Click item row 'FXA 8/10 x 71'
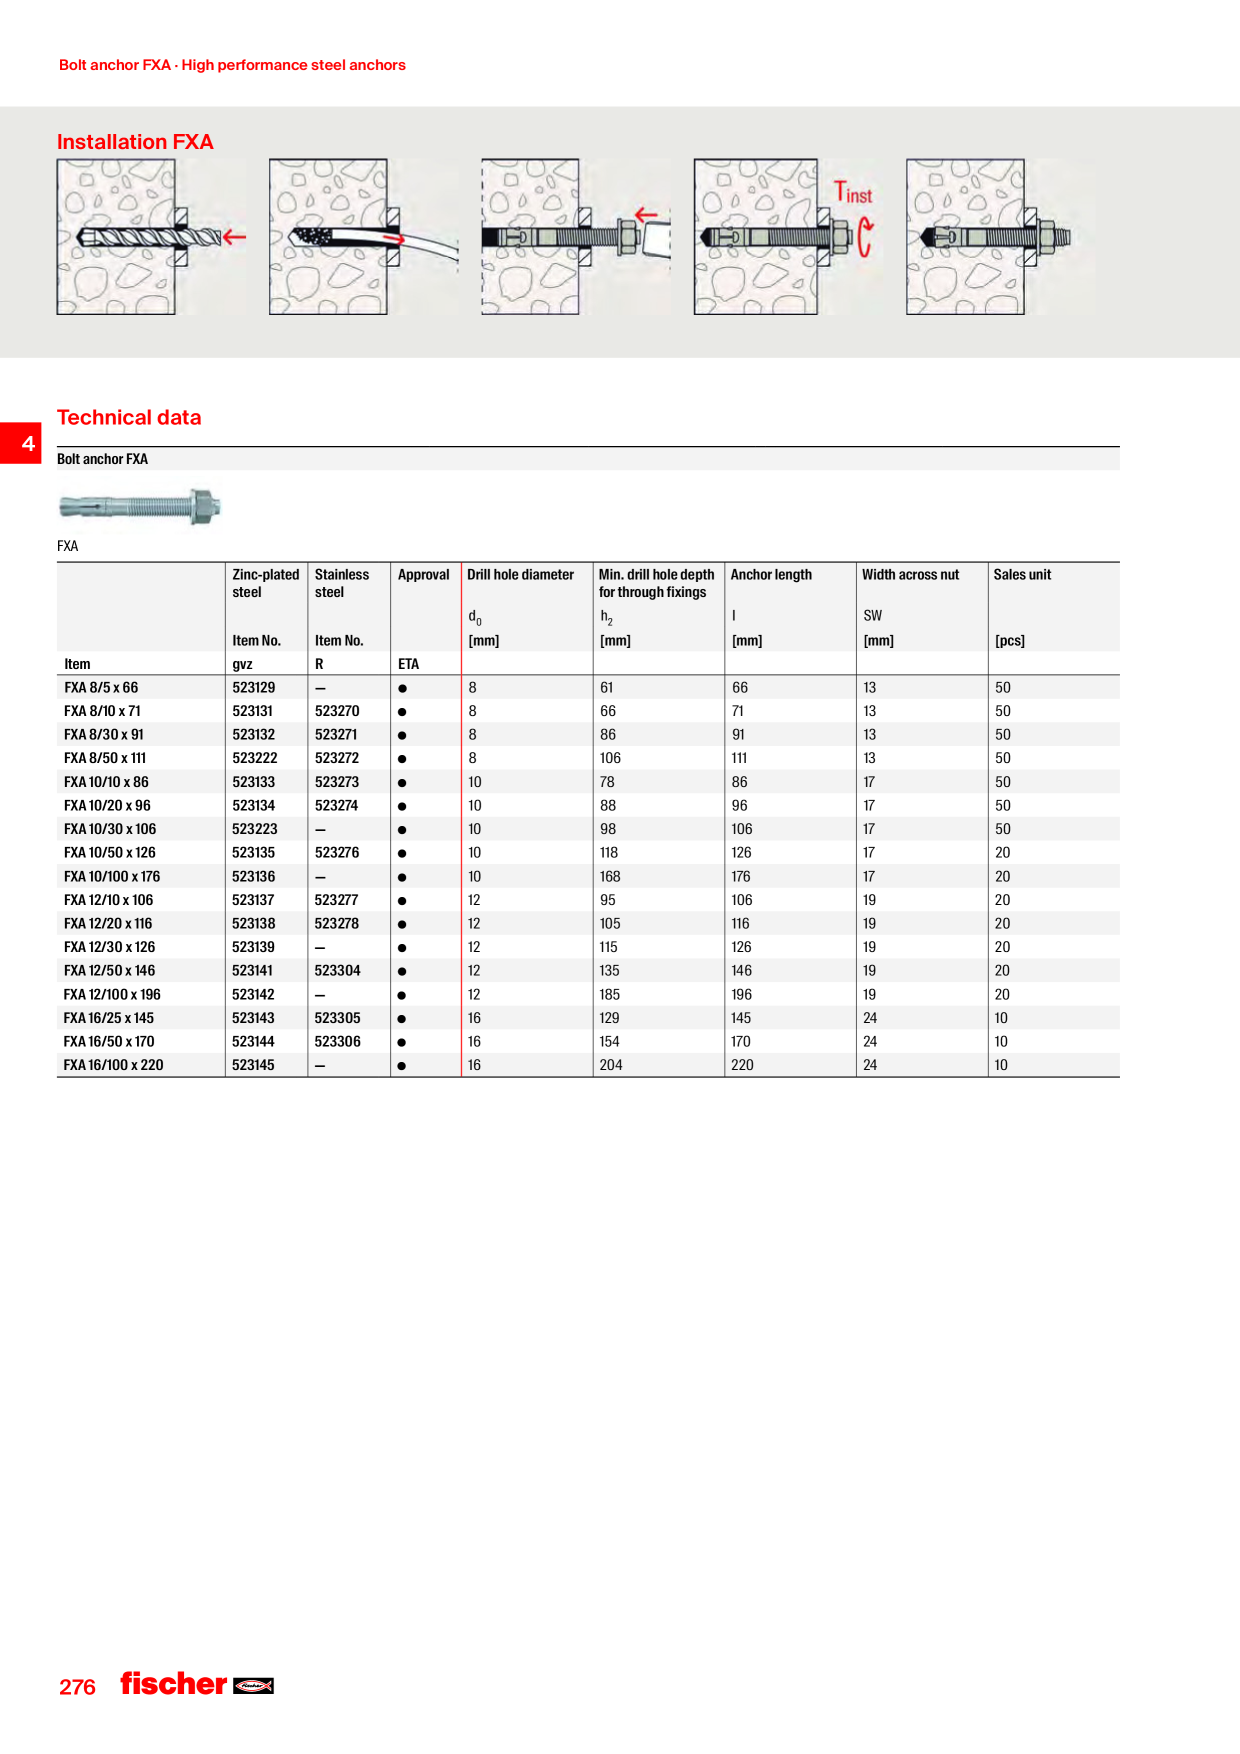This screenshot has width=1240, height=1754. tap(588, 711)
